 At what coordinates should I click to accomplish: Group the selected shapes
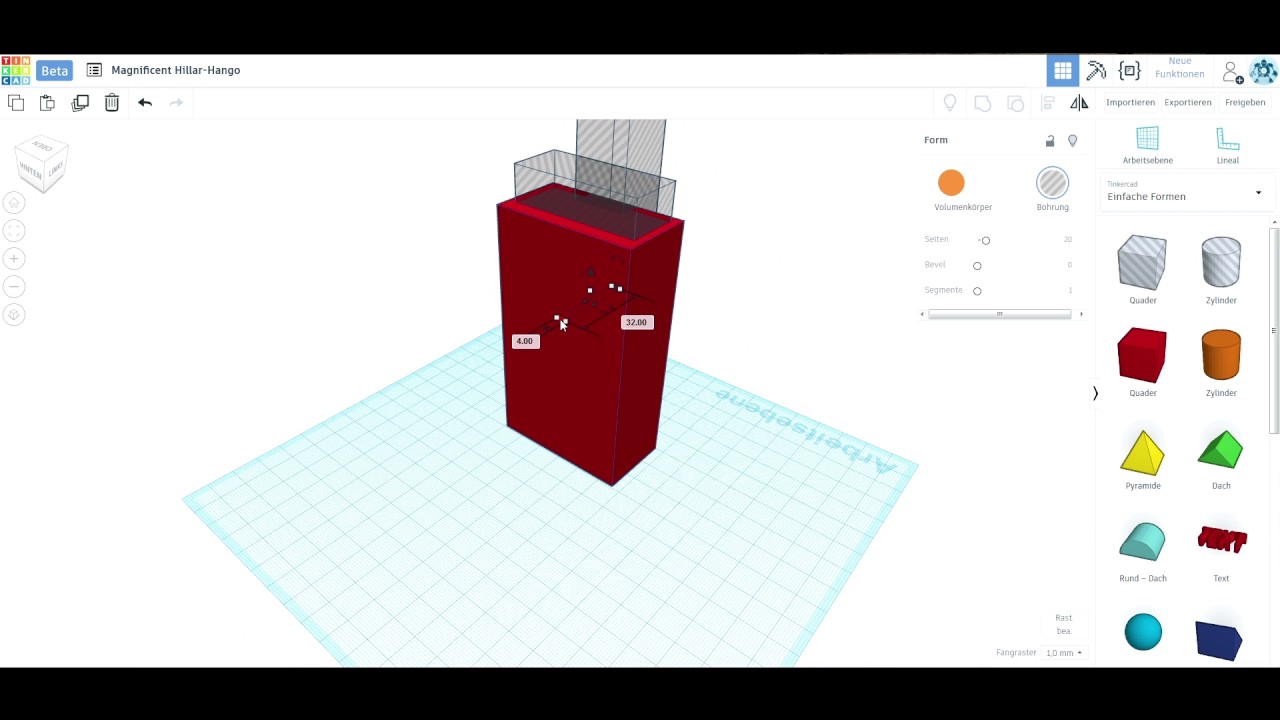[982, 103]
